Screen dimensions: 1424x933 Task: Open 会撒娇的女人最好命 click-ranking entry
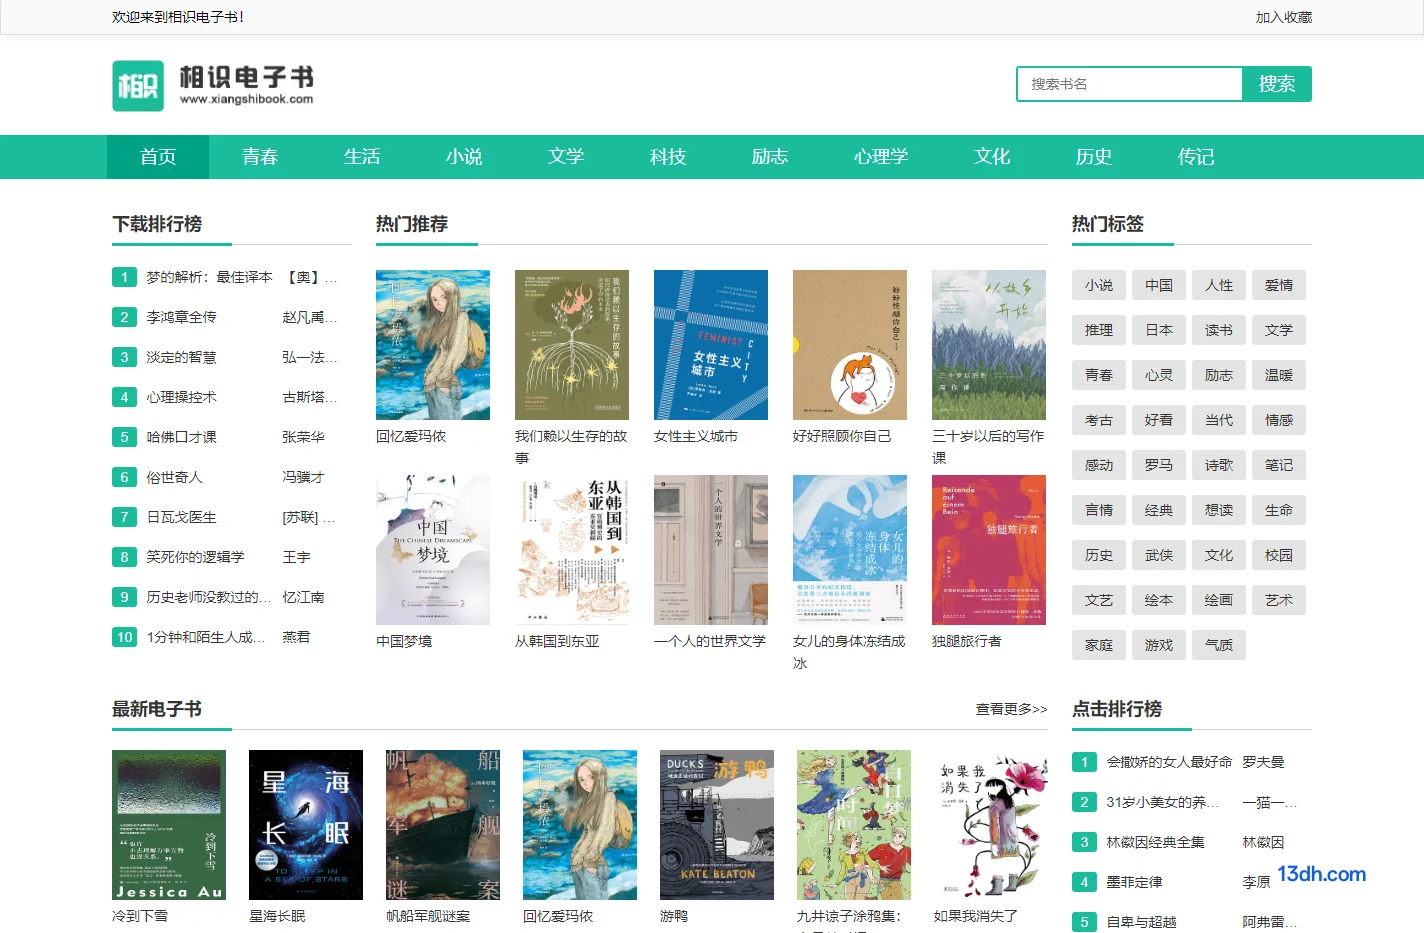click(1169, 762)
